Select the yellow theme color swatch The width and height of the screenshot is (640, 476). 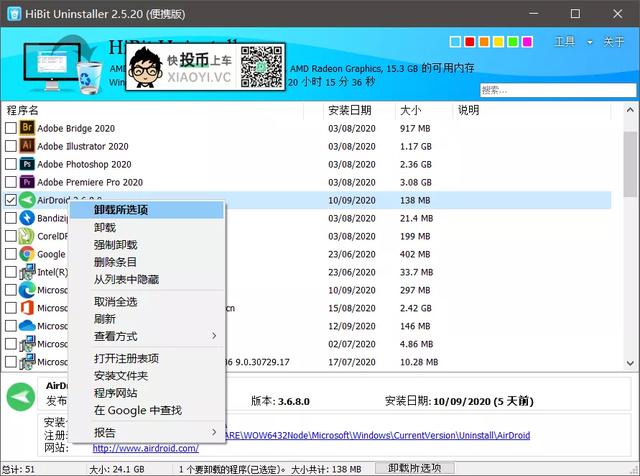[498, 42]
